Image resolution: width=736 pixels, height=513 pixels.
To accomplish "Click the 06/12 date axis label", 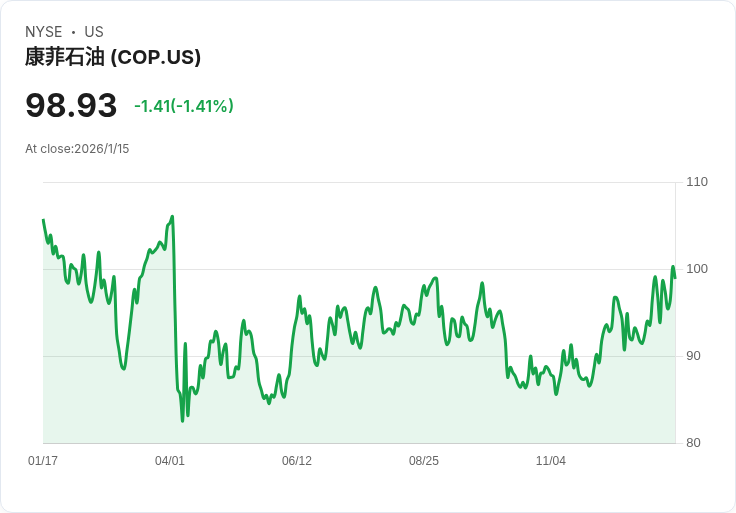I will [x=297, y=461].
